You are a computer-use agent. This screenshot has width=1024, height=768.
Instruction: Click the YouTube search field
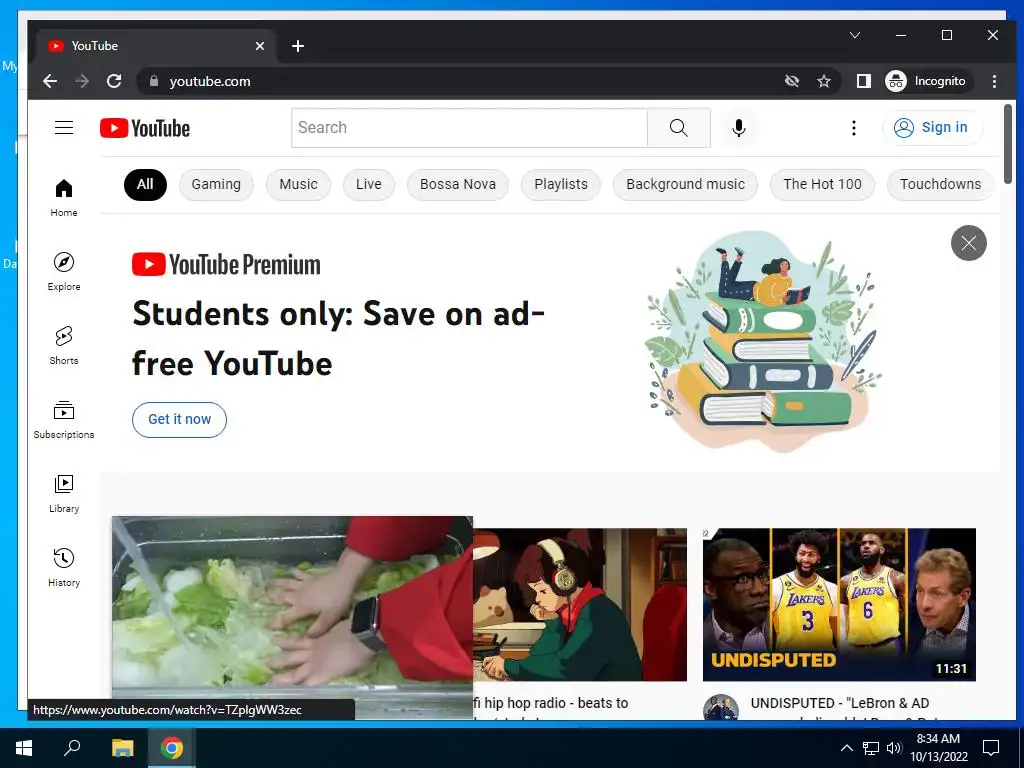(x=469, y=128)
